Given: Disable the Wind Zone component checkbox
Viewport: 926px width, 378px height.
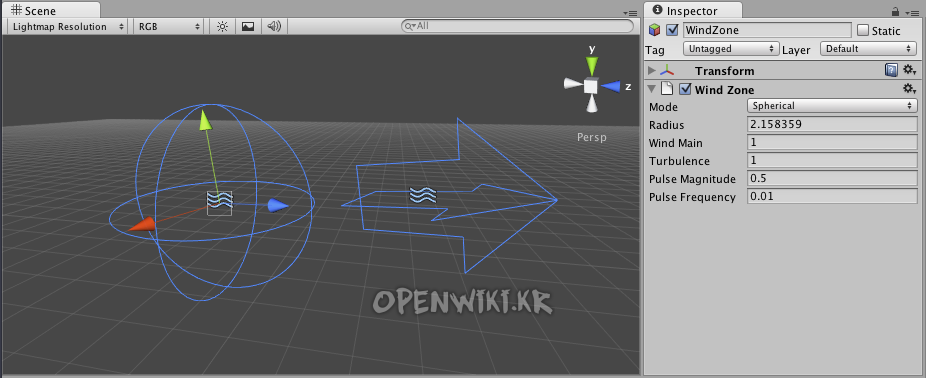Looking at the screenshot, I should 685,89.
